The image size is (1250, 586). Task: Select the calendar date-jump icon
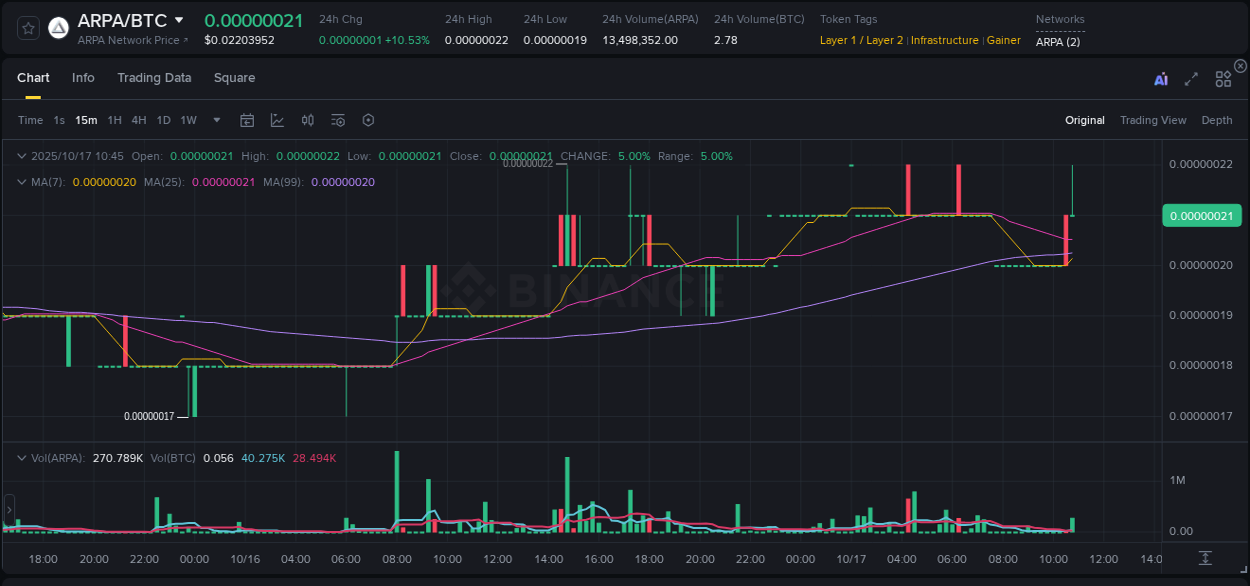coord(247,120)
